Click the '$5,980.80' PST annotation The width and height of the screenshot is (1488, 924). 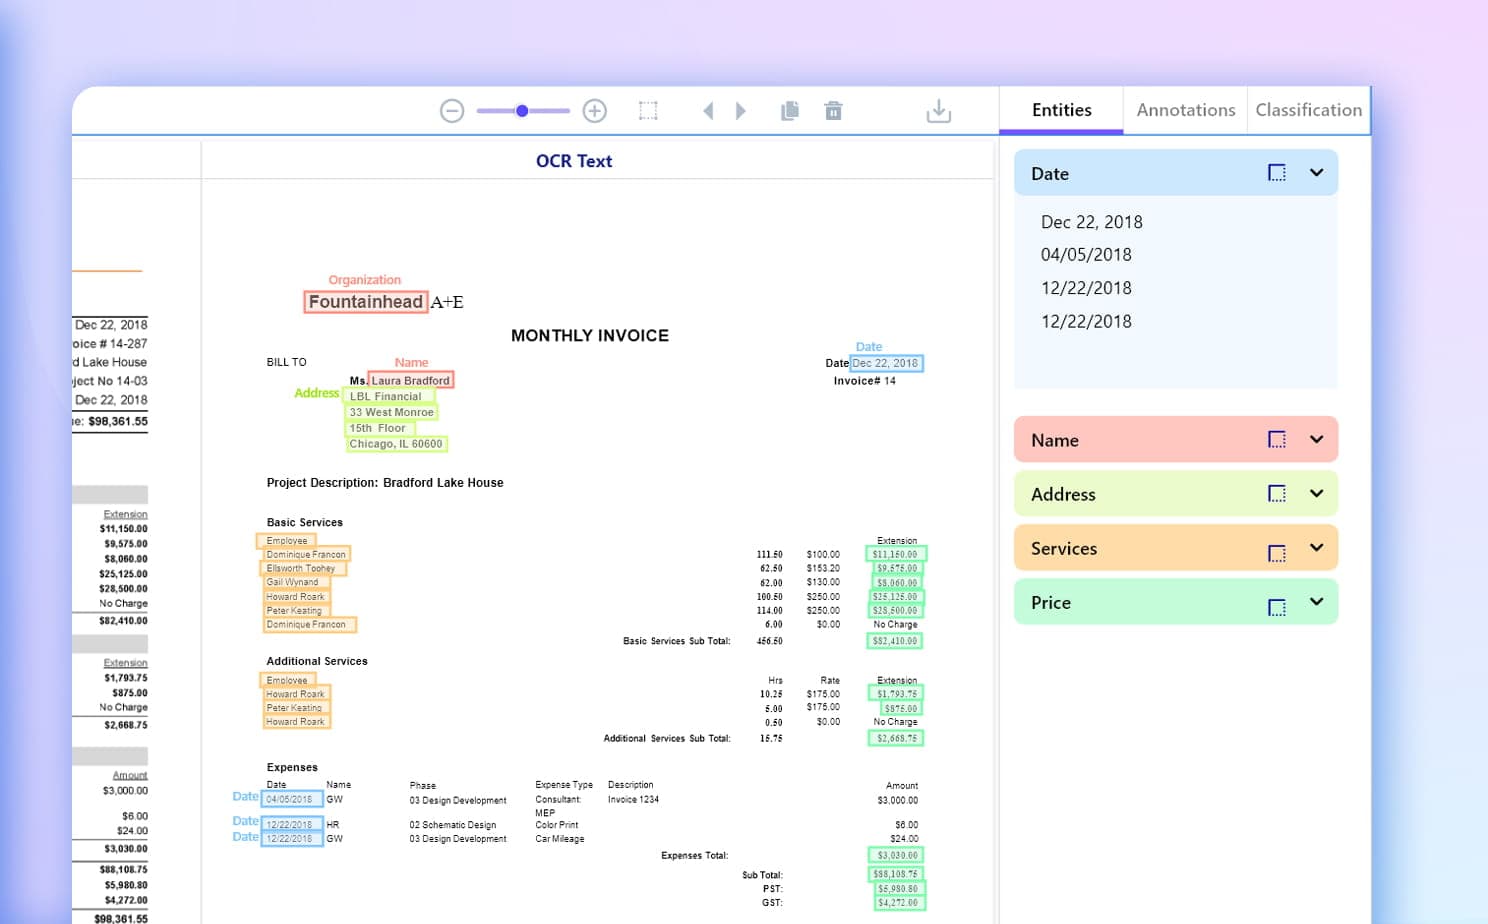[x=899, y=888]
